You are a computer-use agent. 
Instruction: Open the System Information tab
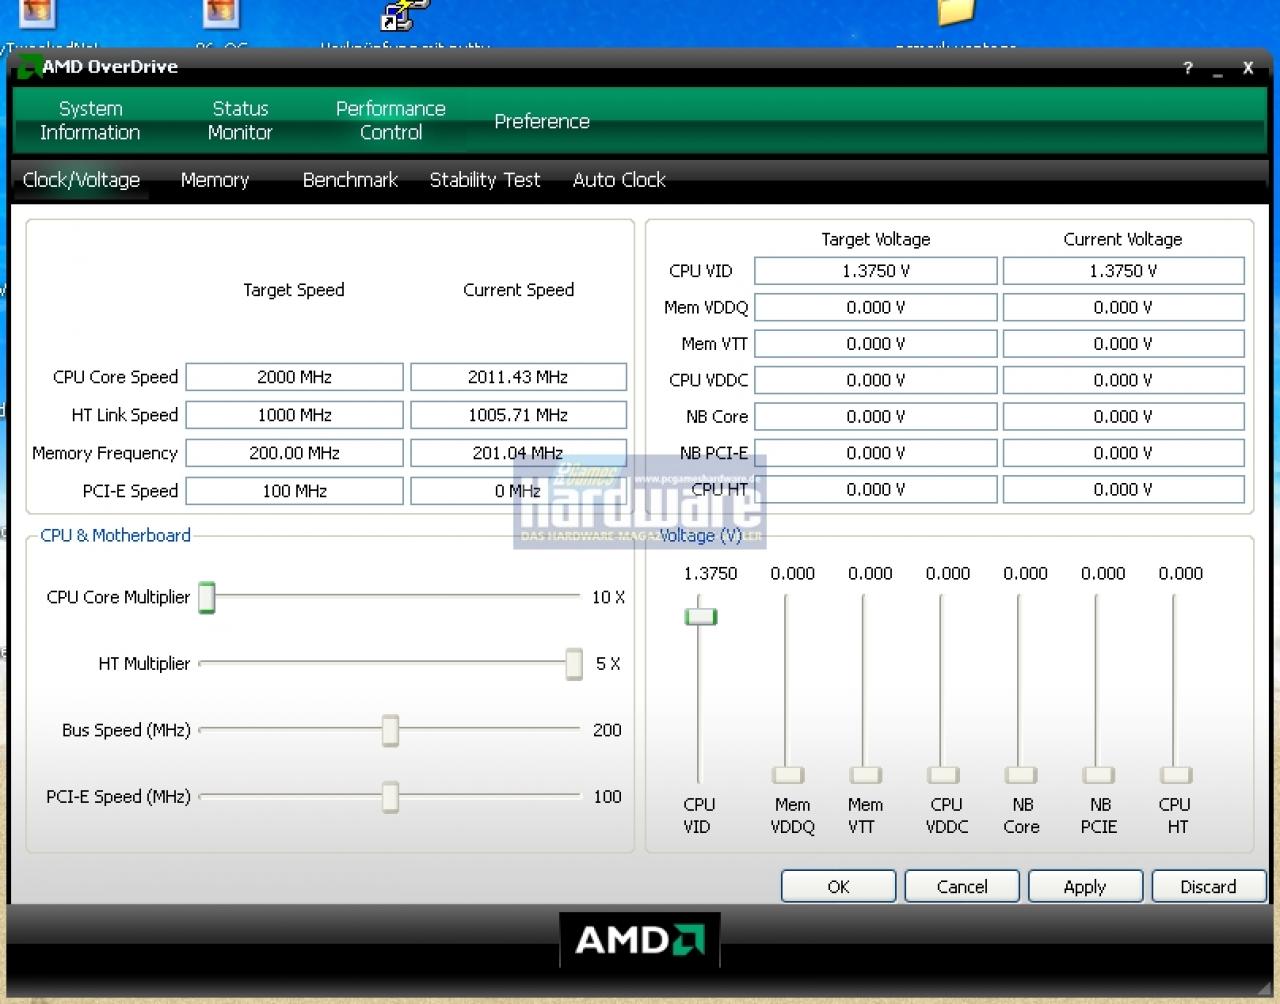pyautogui.click(x=90, y=120)
